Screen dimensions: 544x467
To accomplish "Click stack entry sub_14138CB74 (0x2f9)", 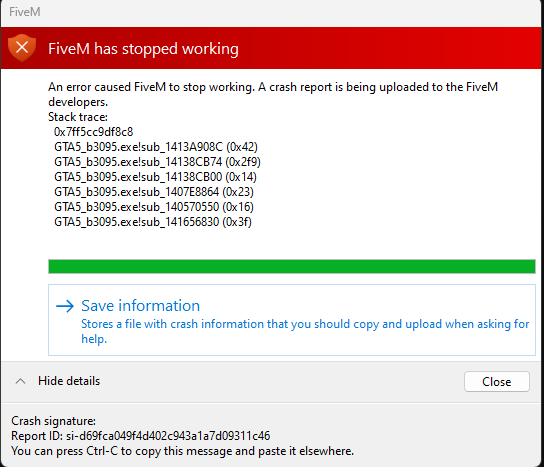I will coord(157,162).
